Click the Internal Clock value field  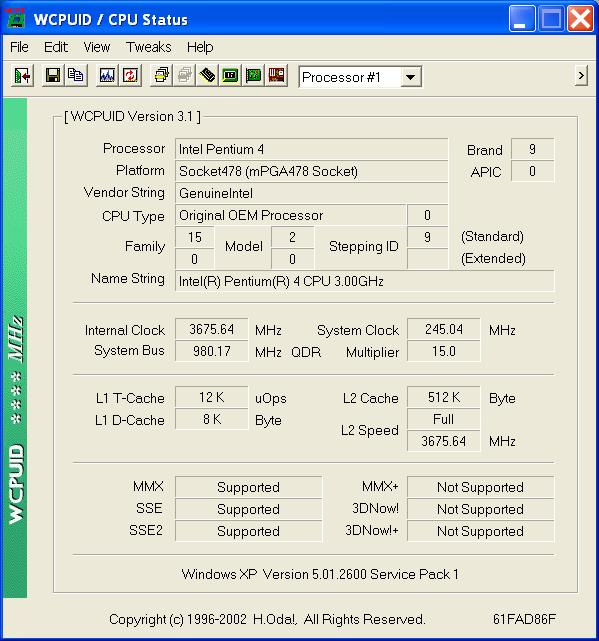(x=211, y=329)
